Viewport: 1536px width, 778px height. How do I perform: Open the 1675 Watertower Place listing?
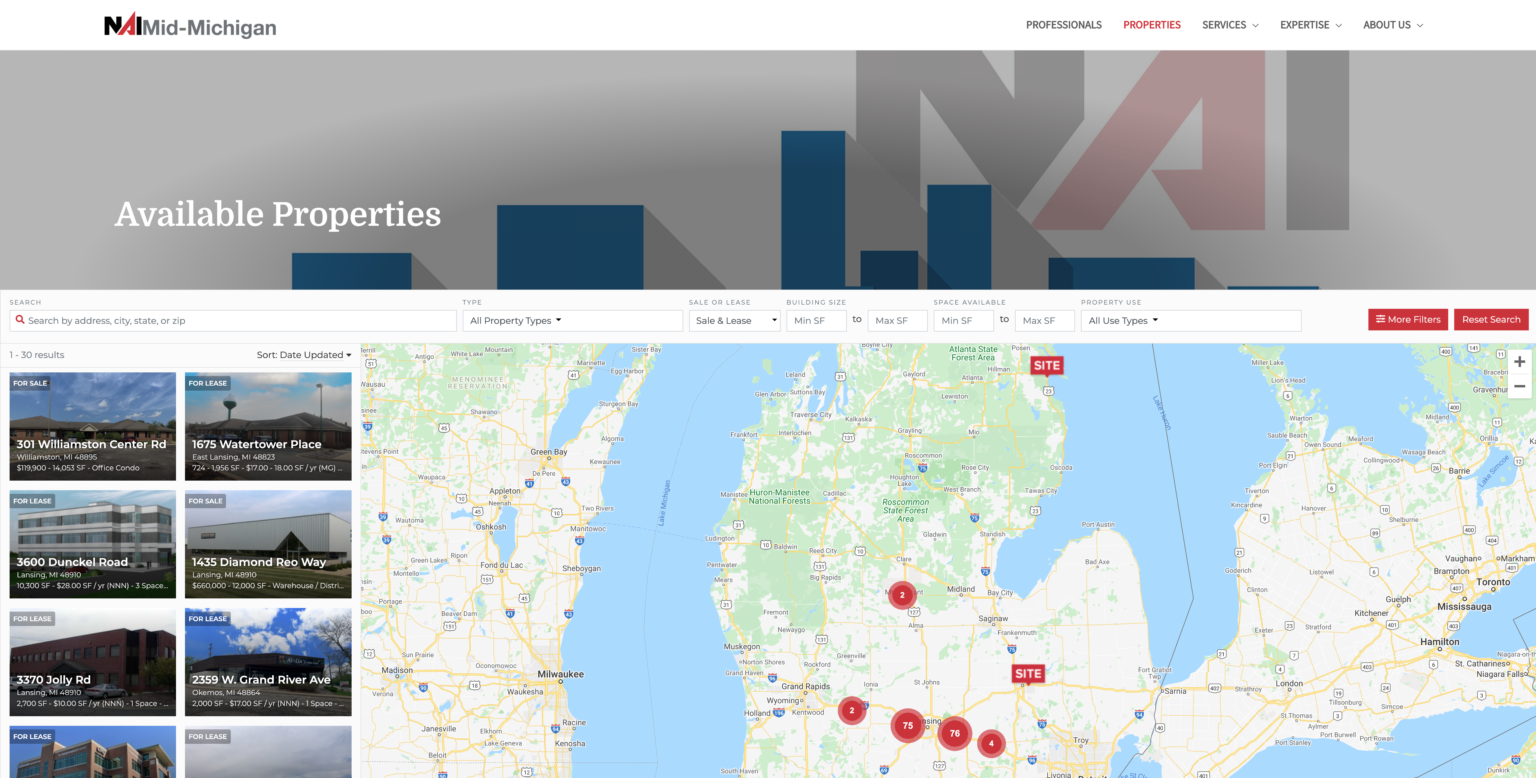(x=268, y=427)
